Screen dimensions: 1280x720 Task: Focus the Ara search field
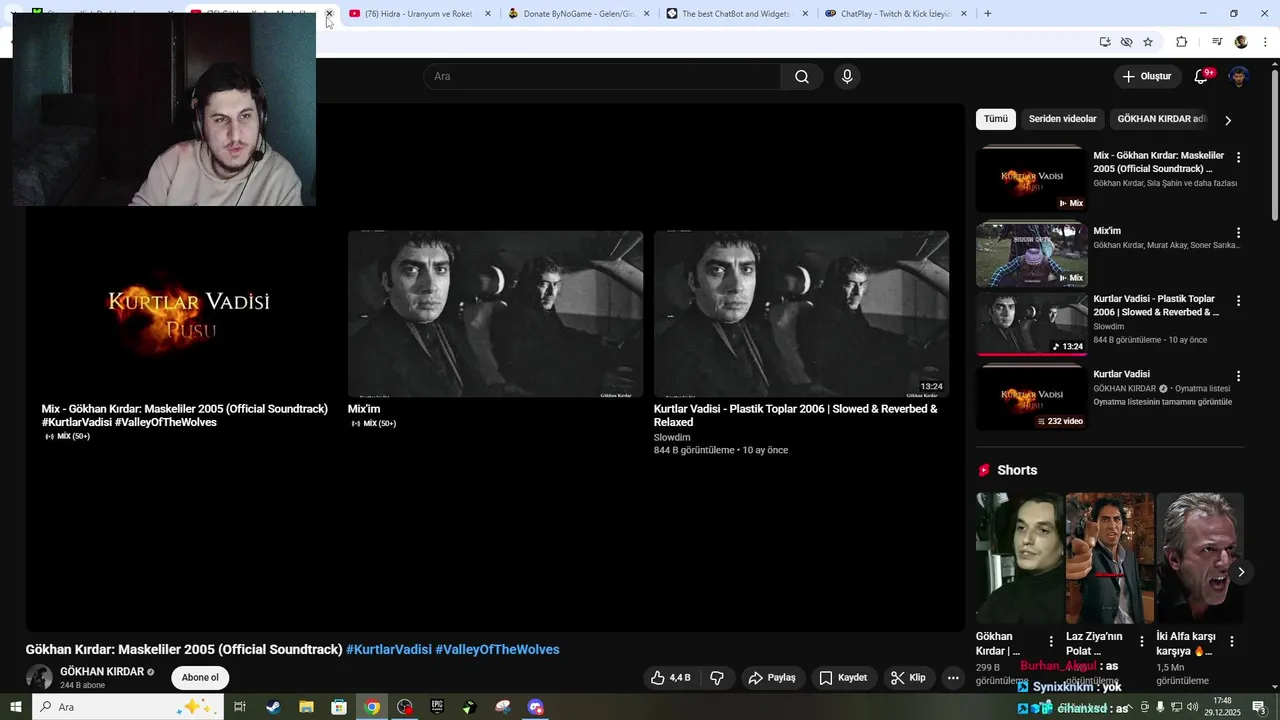pos(602,77)
